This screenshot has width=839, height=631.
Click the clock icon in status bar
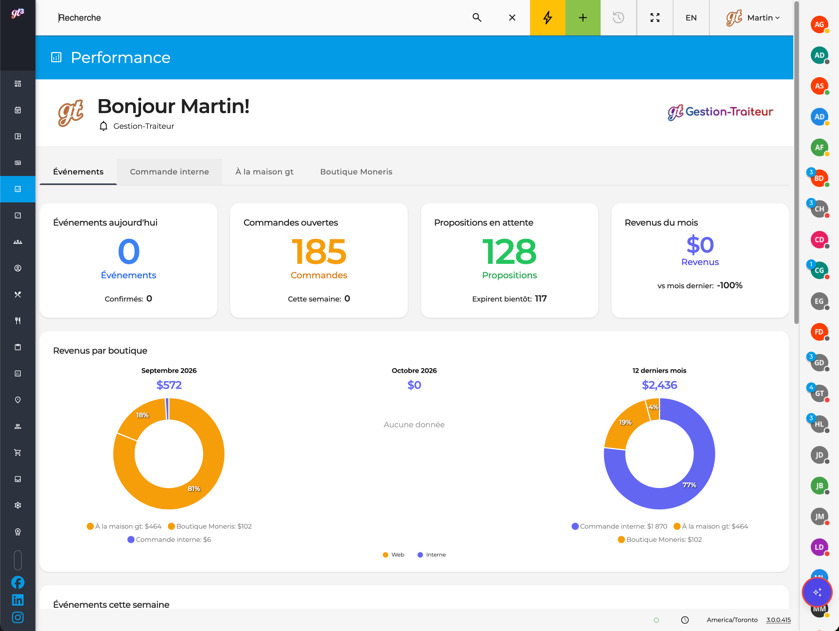click(x=684, y=620)
